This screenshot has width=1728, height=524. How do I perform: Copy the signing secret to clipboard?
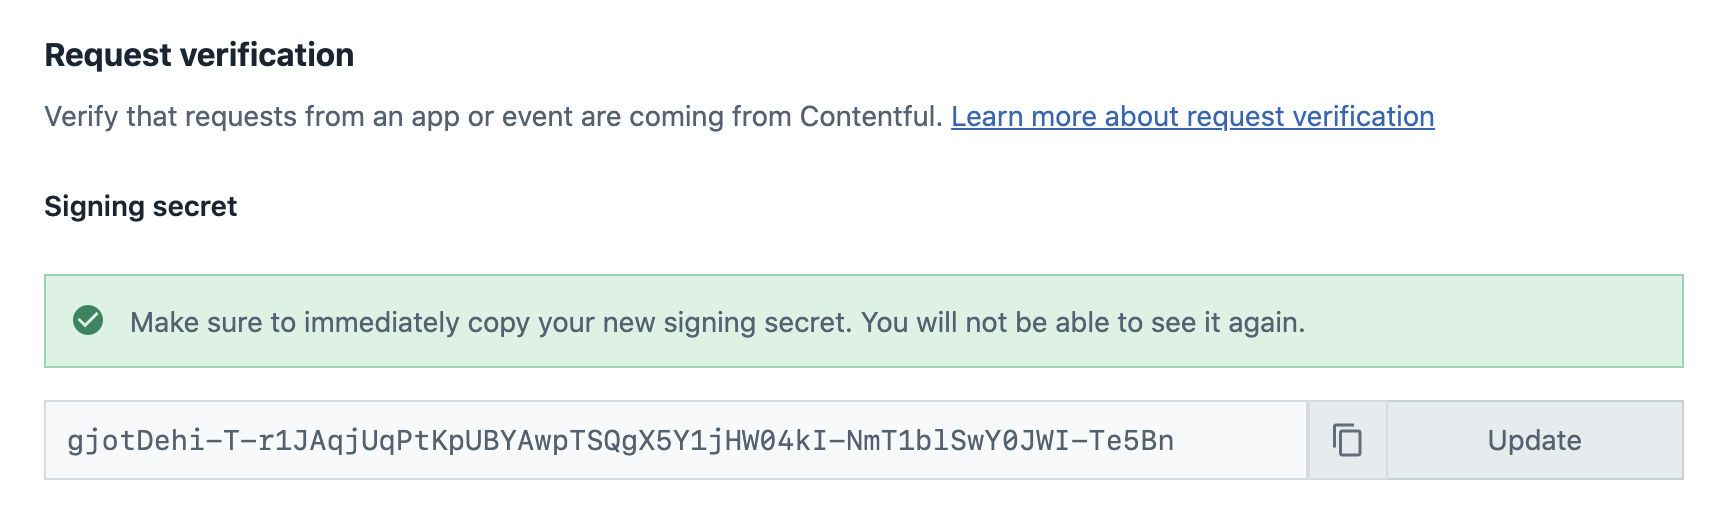tap(1347, 440)
